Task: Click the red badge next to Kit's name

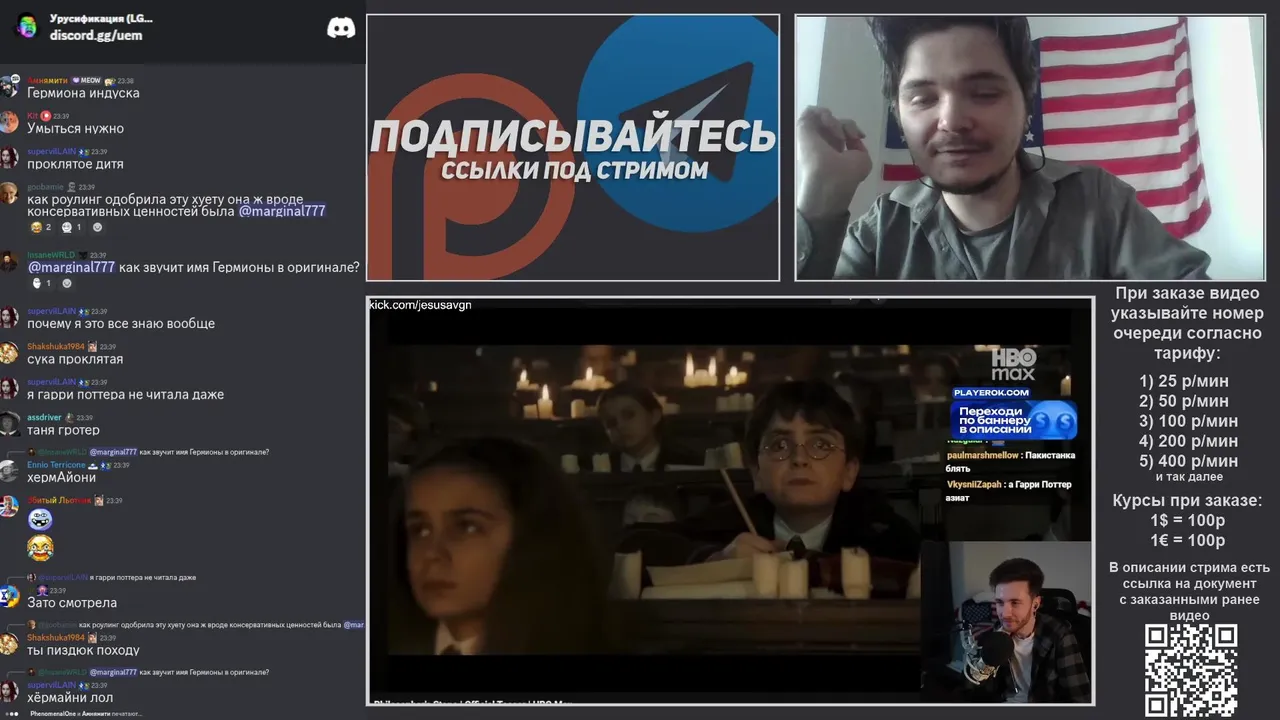Action: tap(46, 116)
